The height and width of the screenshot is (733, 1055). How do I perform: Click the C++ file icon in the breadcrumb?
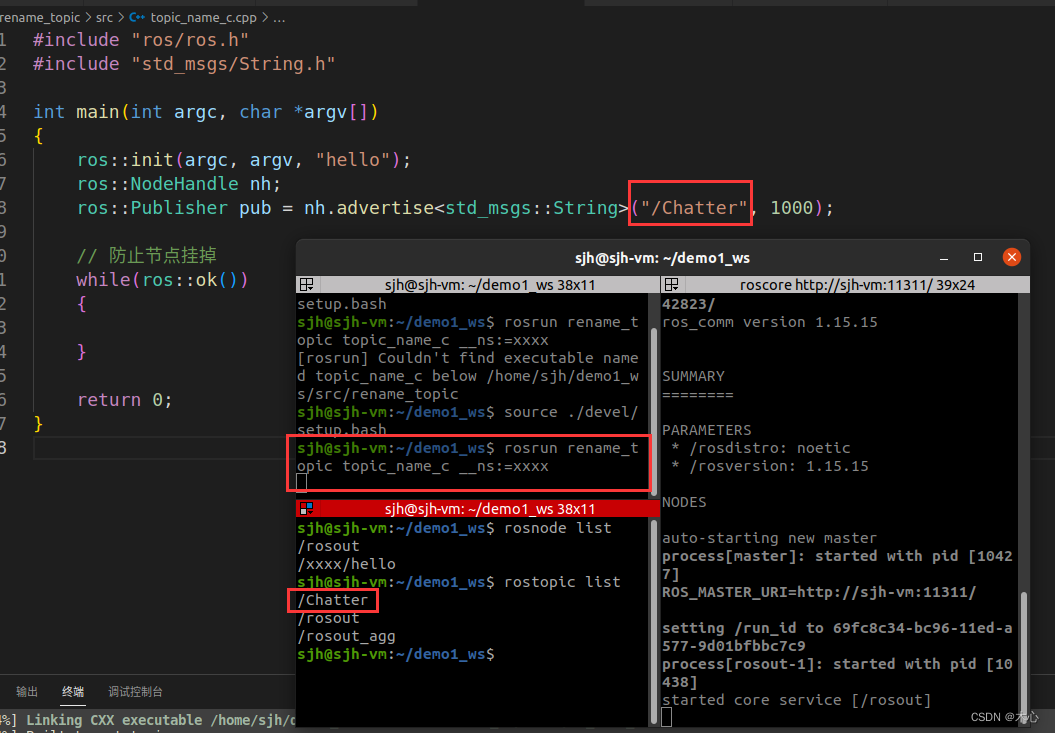pos(137,18)
